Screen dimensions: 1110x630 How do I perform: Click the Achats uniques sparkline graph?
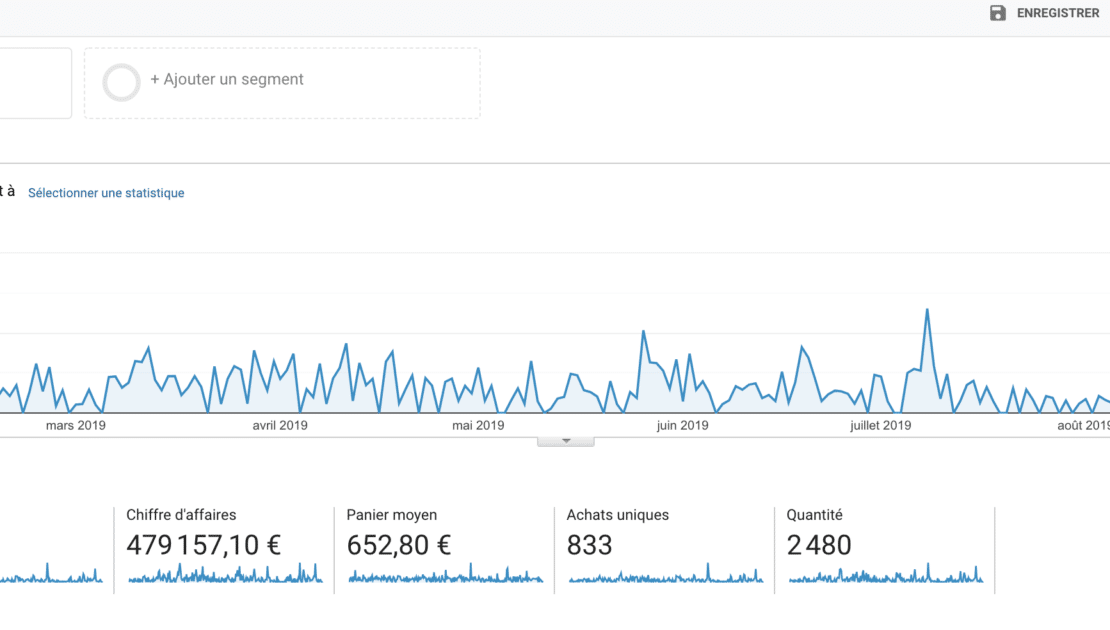pos(665,576)
